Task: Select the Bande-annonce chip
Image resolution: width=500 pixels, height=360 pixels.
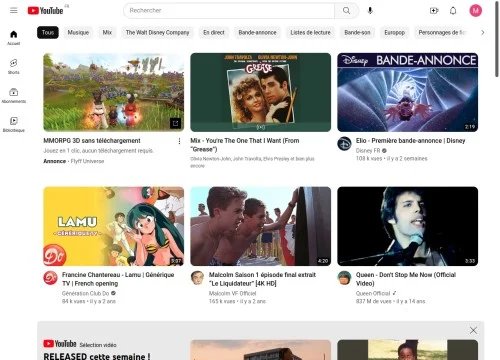Action: point(257,32)
